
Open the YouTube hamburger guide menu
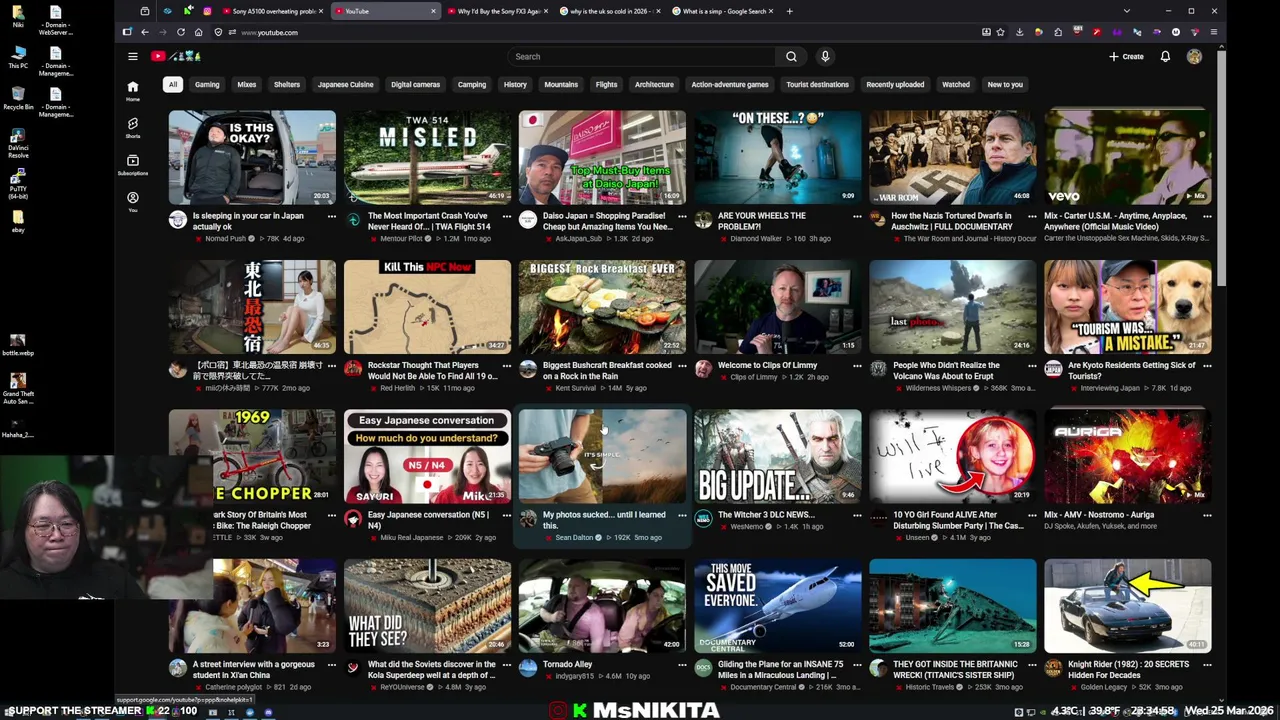click(132, 56)
